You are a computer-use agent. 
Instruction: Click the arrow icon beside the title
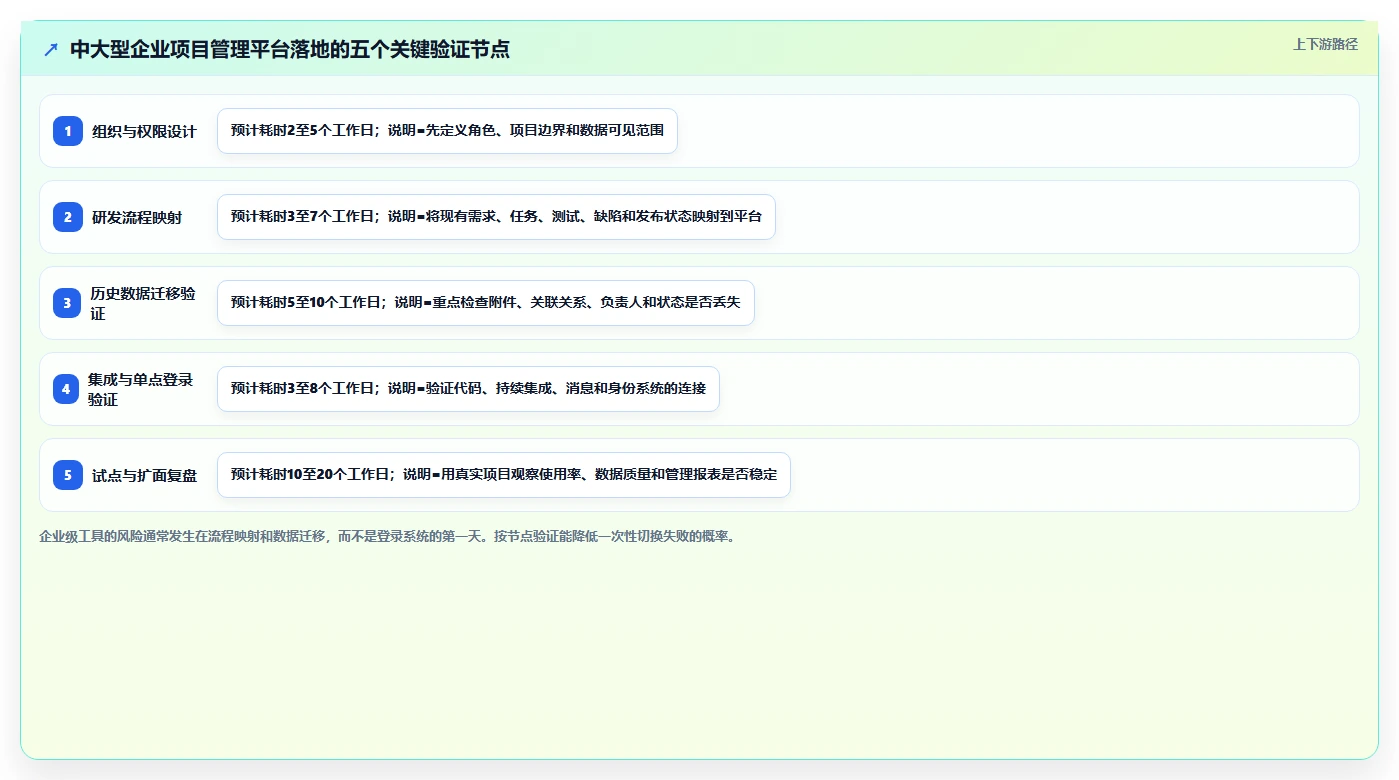point(51,49)
